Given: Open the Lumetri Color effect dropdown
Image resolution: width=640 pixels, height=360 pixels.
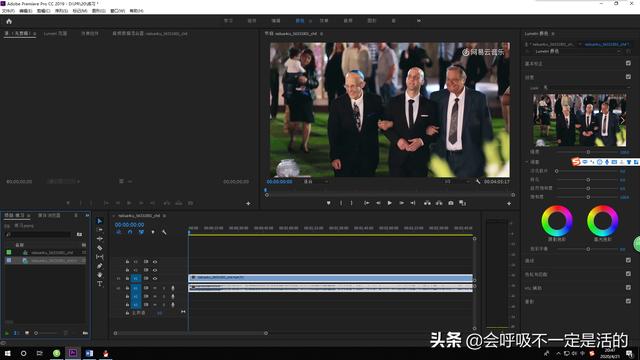Looking at the screenshot, I should [x=578, y=51].
